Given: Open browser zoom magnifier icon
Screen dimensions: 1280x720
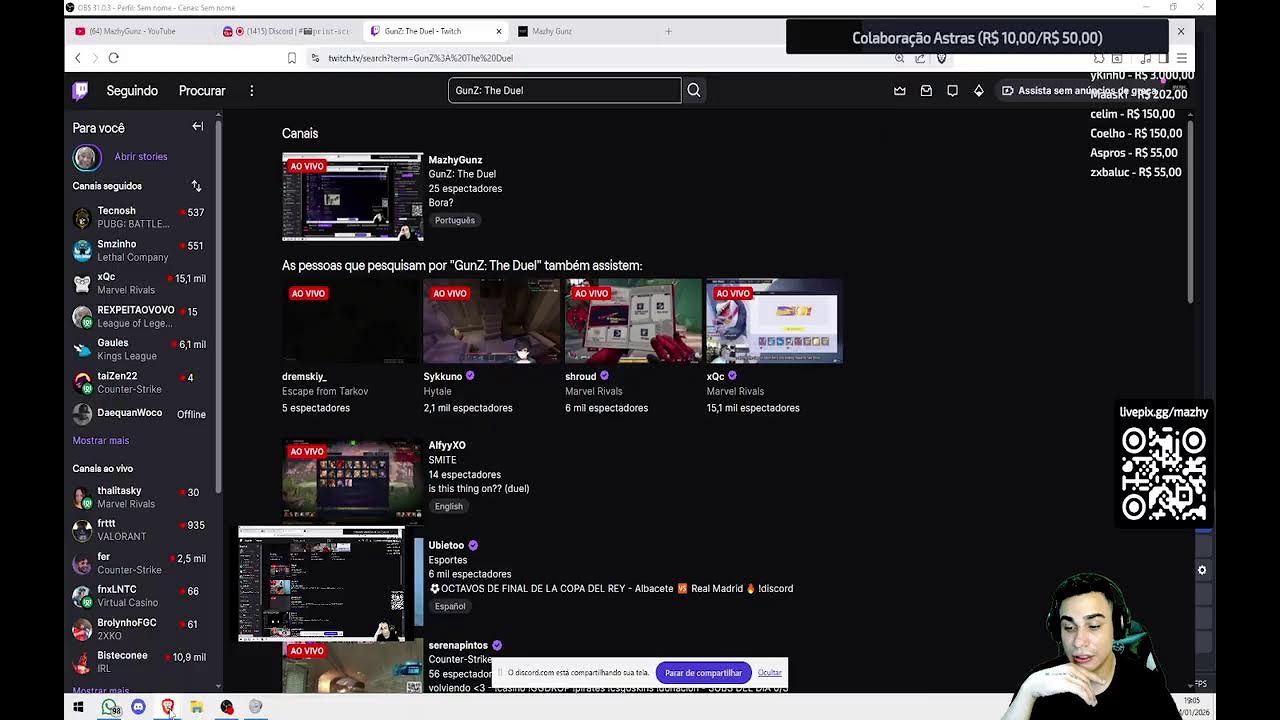Looking at the screenshot, I should pos(899,58).
